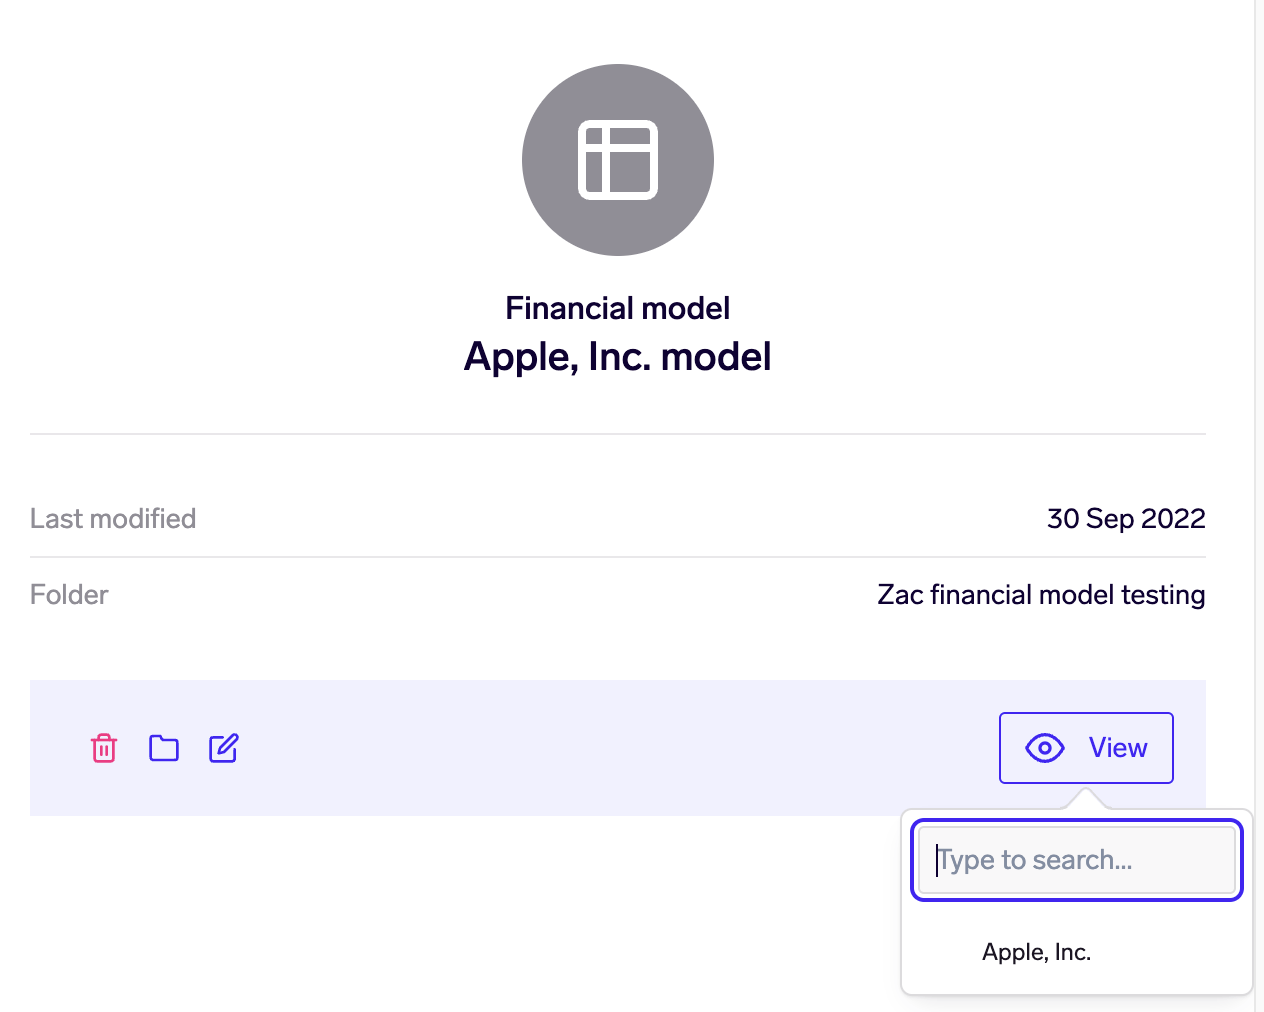Click the popover arrow beneath View button

pos(1085,800)
